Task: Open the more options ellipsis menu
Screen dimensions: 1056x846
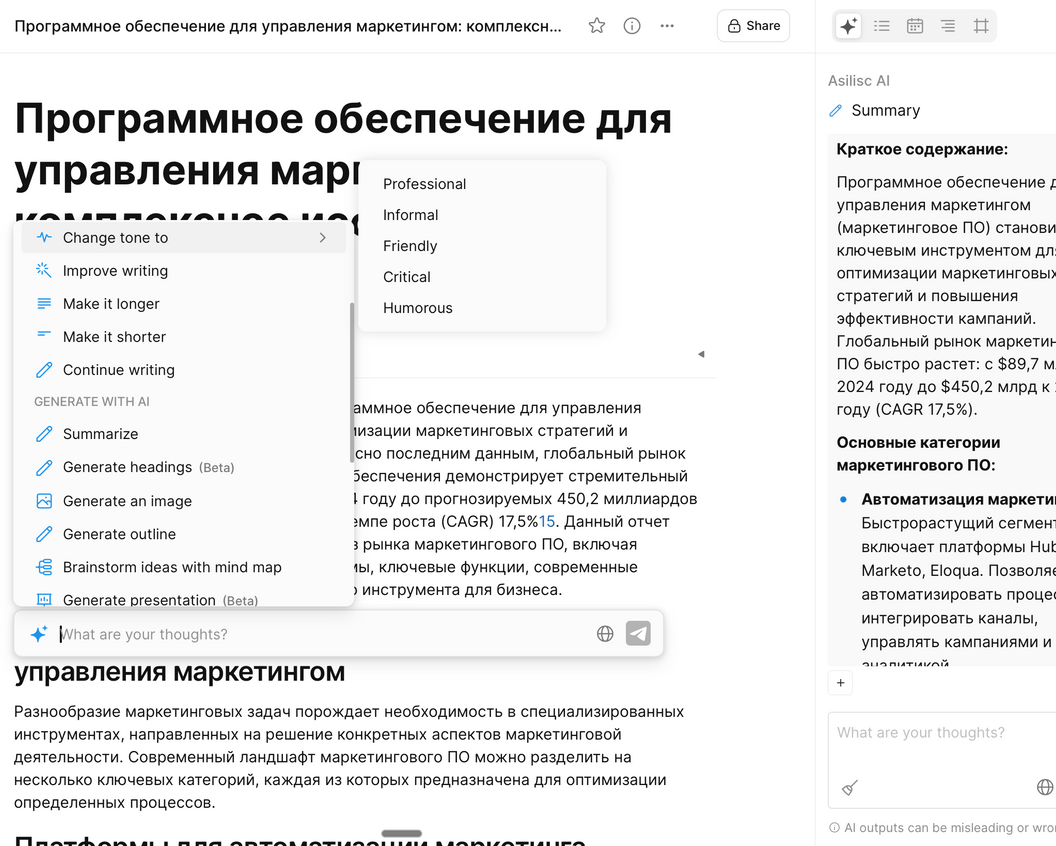Action: pos(667,26)
